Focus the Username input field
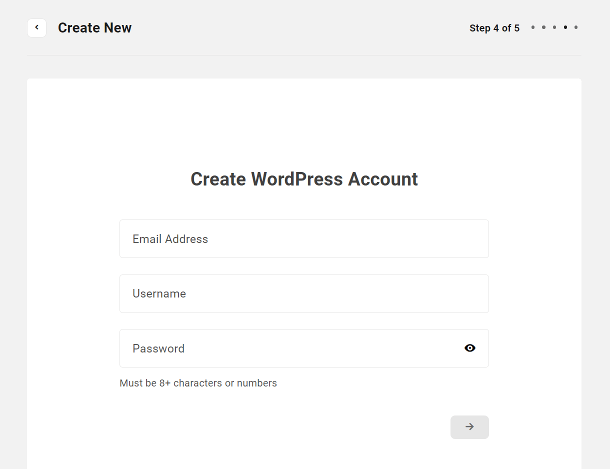 304,293
